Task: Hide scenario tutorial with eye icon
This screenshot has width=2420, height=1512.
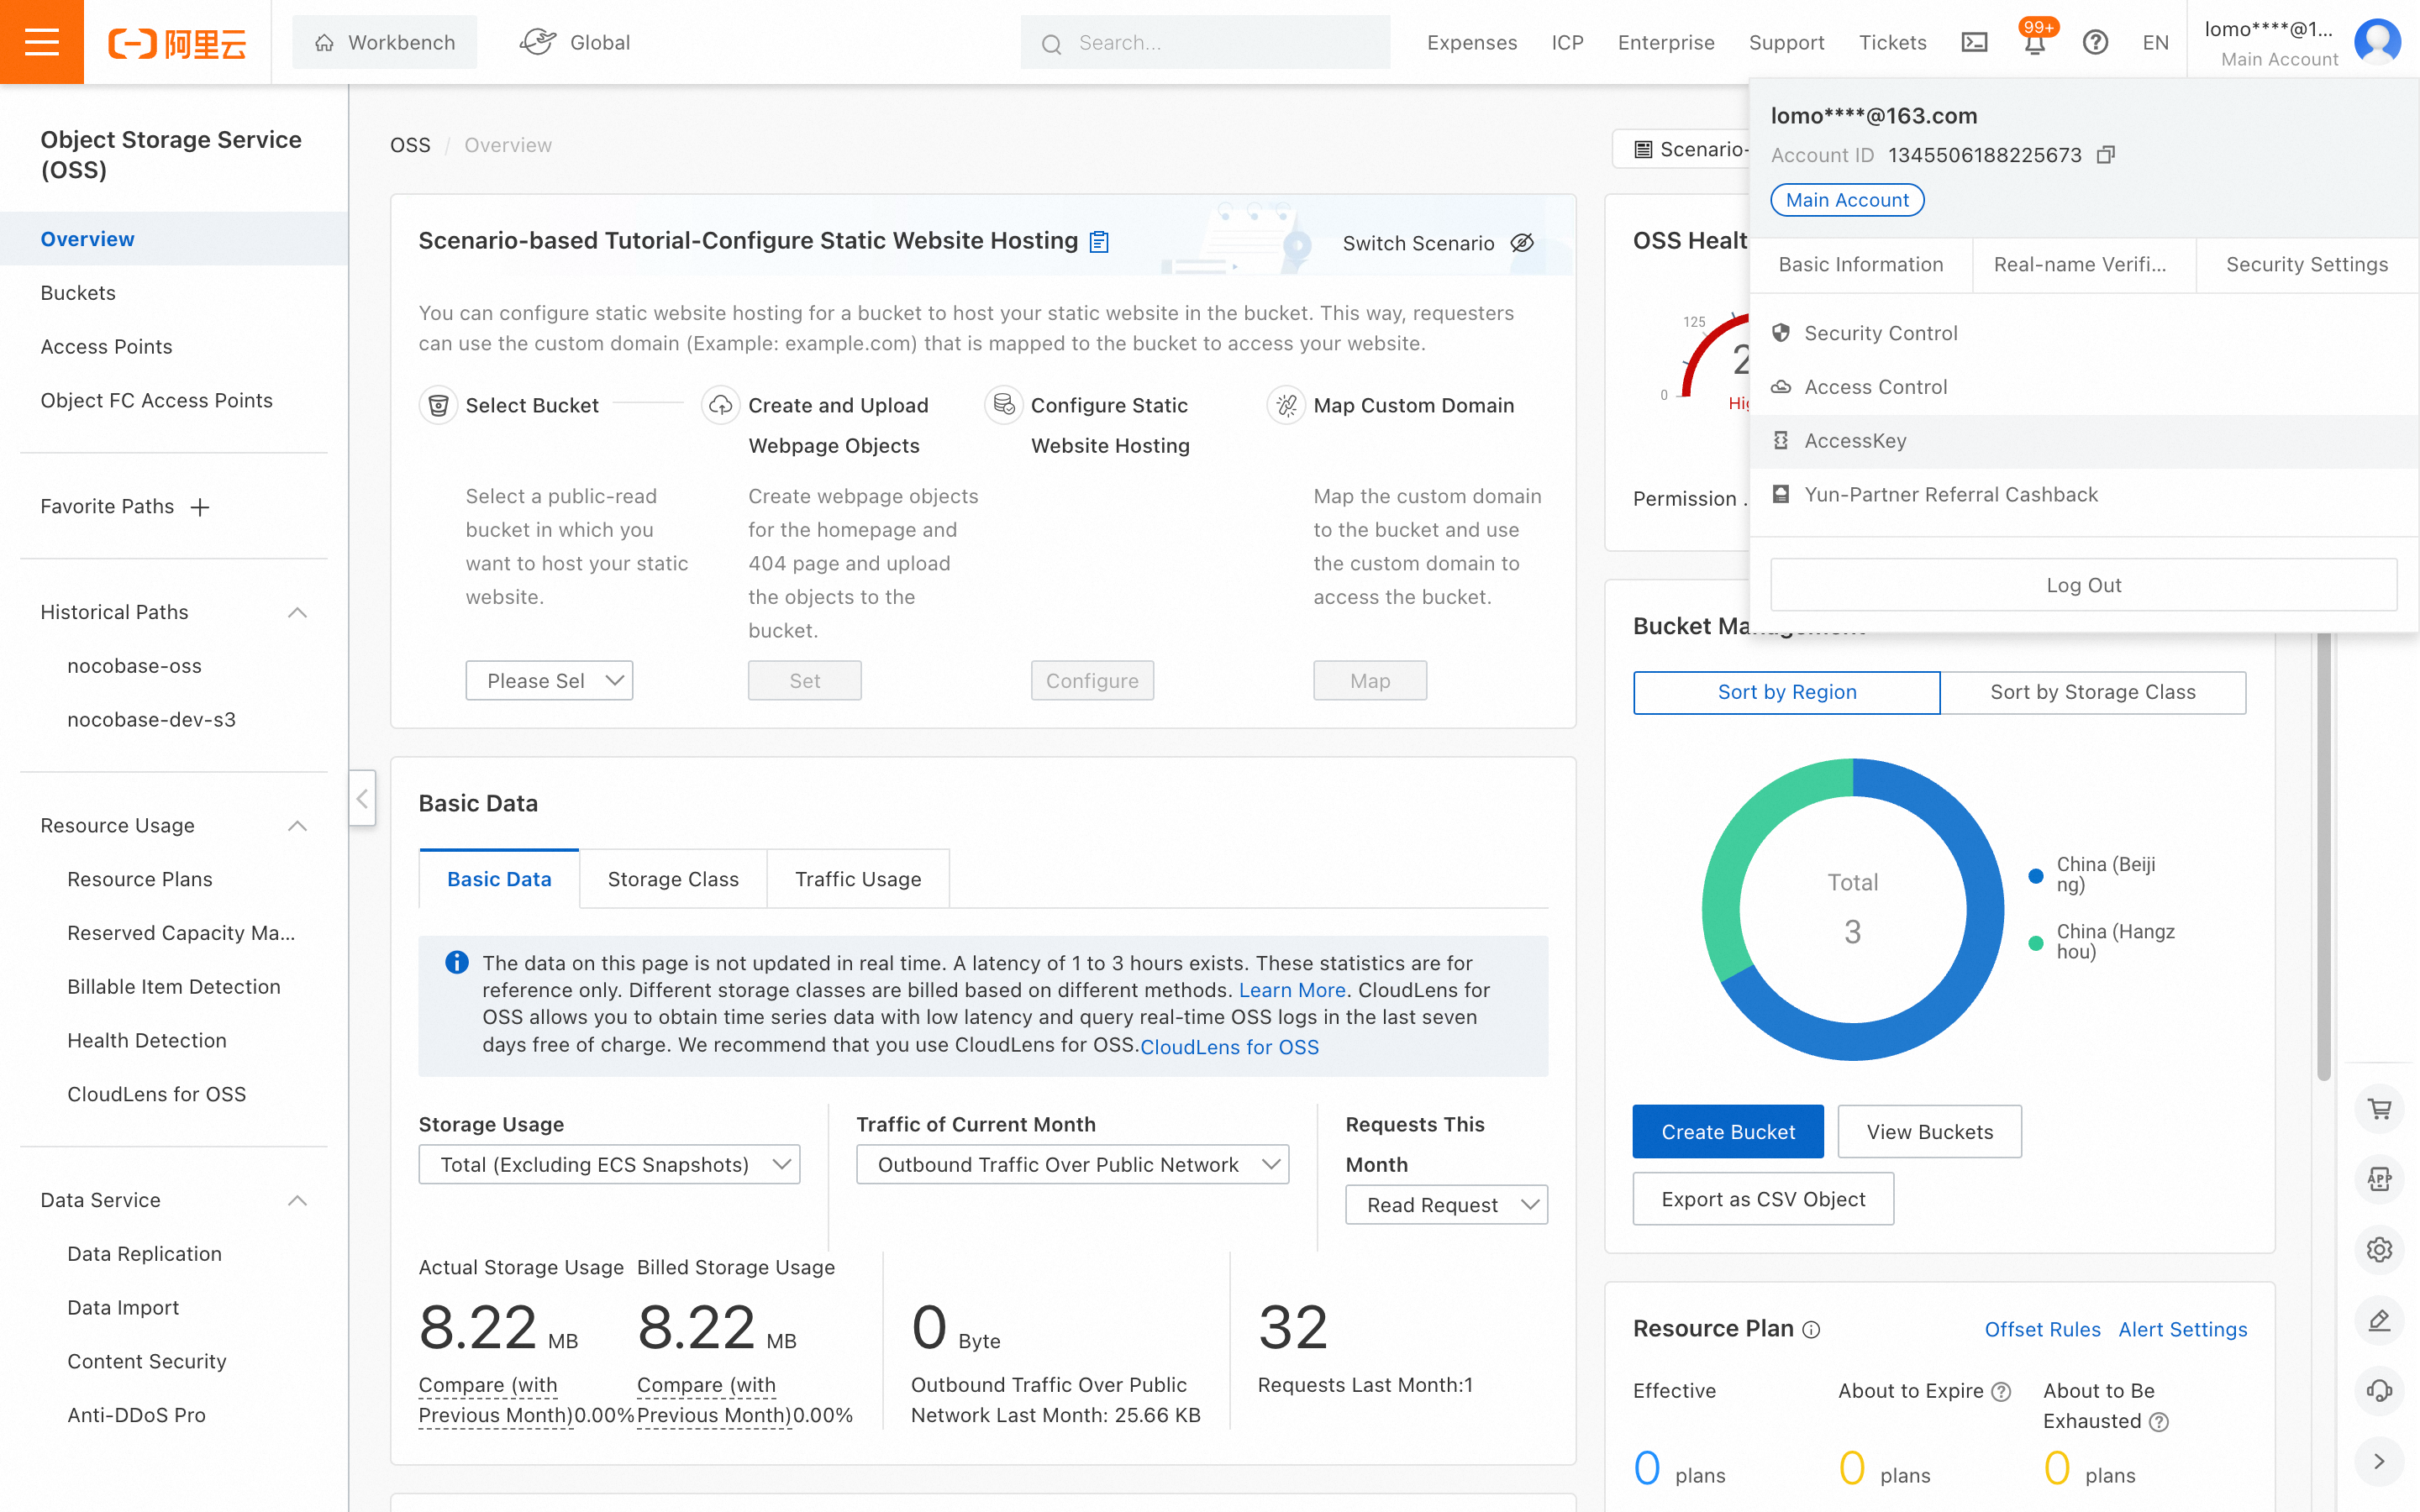Action: pos(1522,243)
